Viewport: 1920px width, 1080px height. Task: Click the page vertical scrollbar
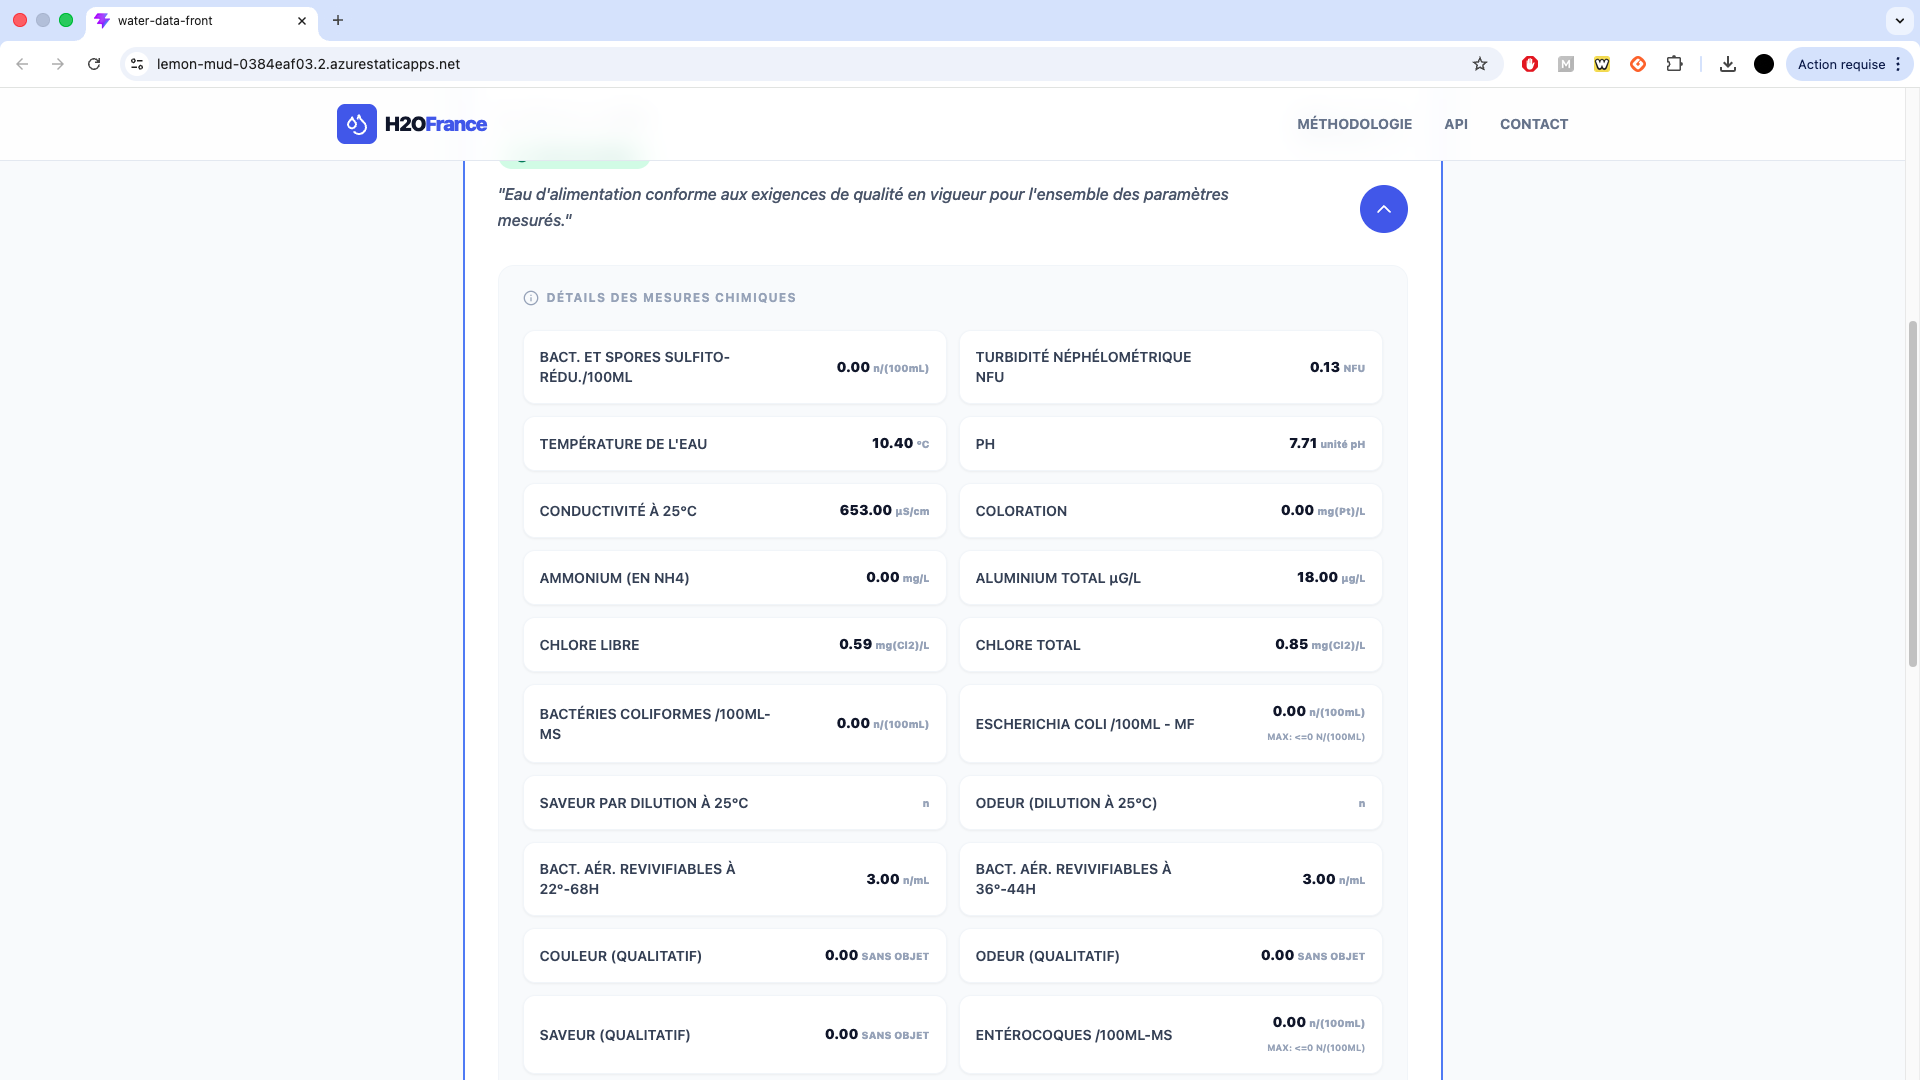click(x=1912, y=494)
